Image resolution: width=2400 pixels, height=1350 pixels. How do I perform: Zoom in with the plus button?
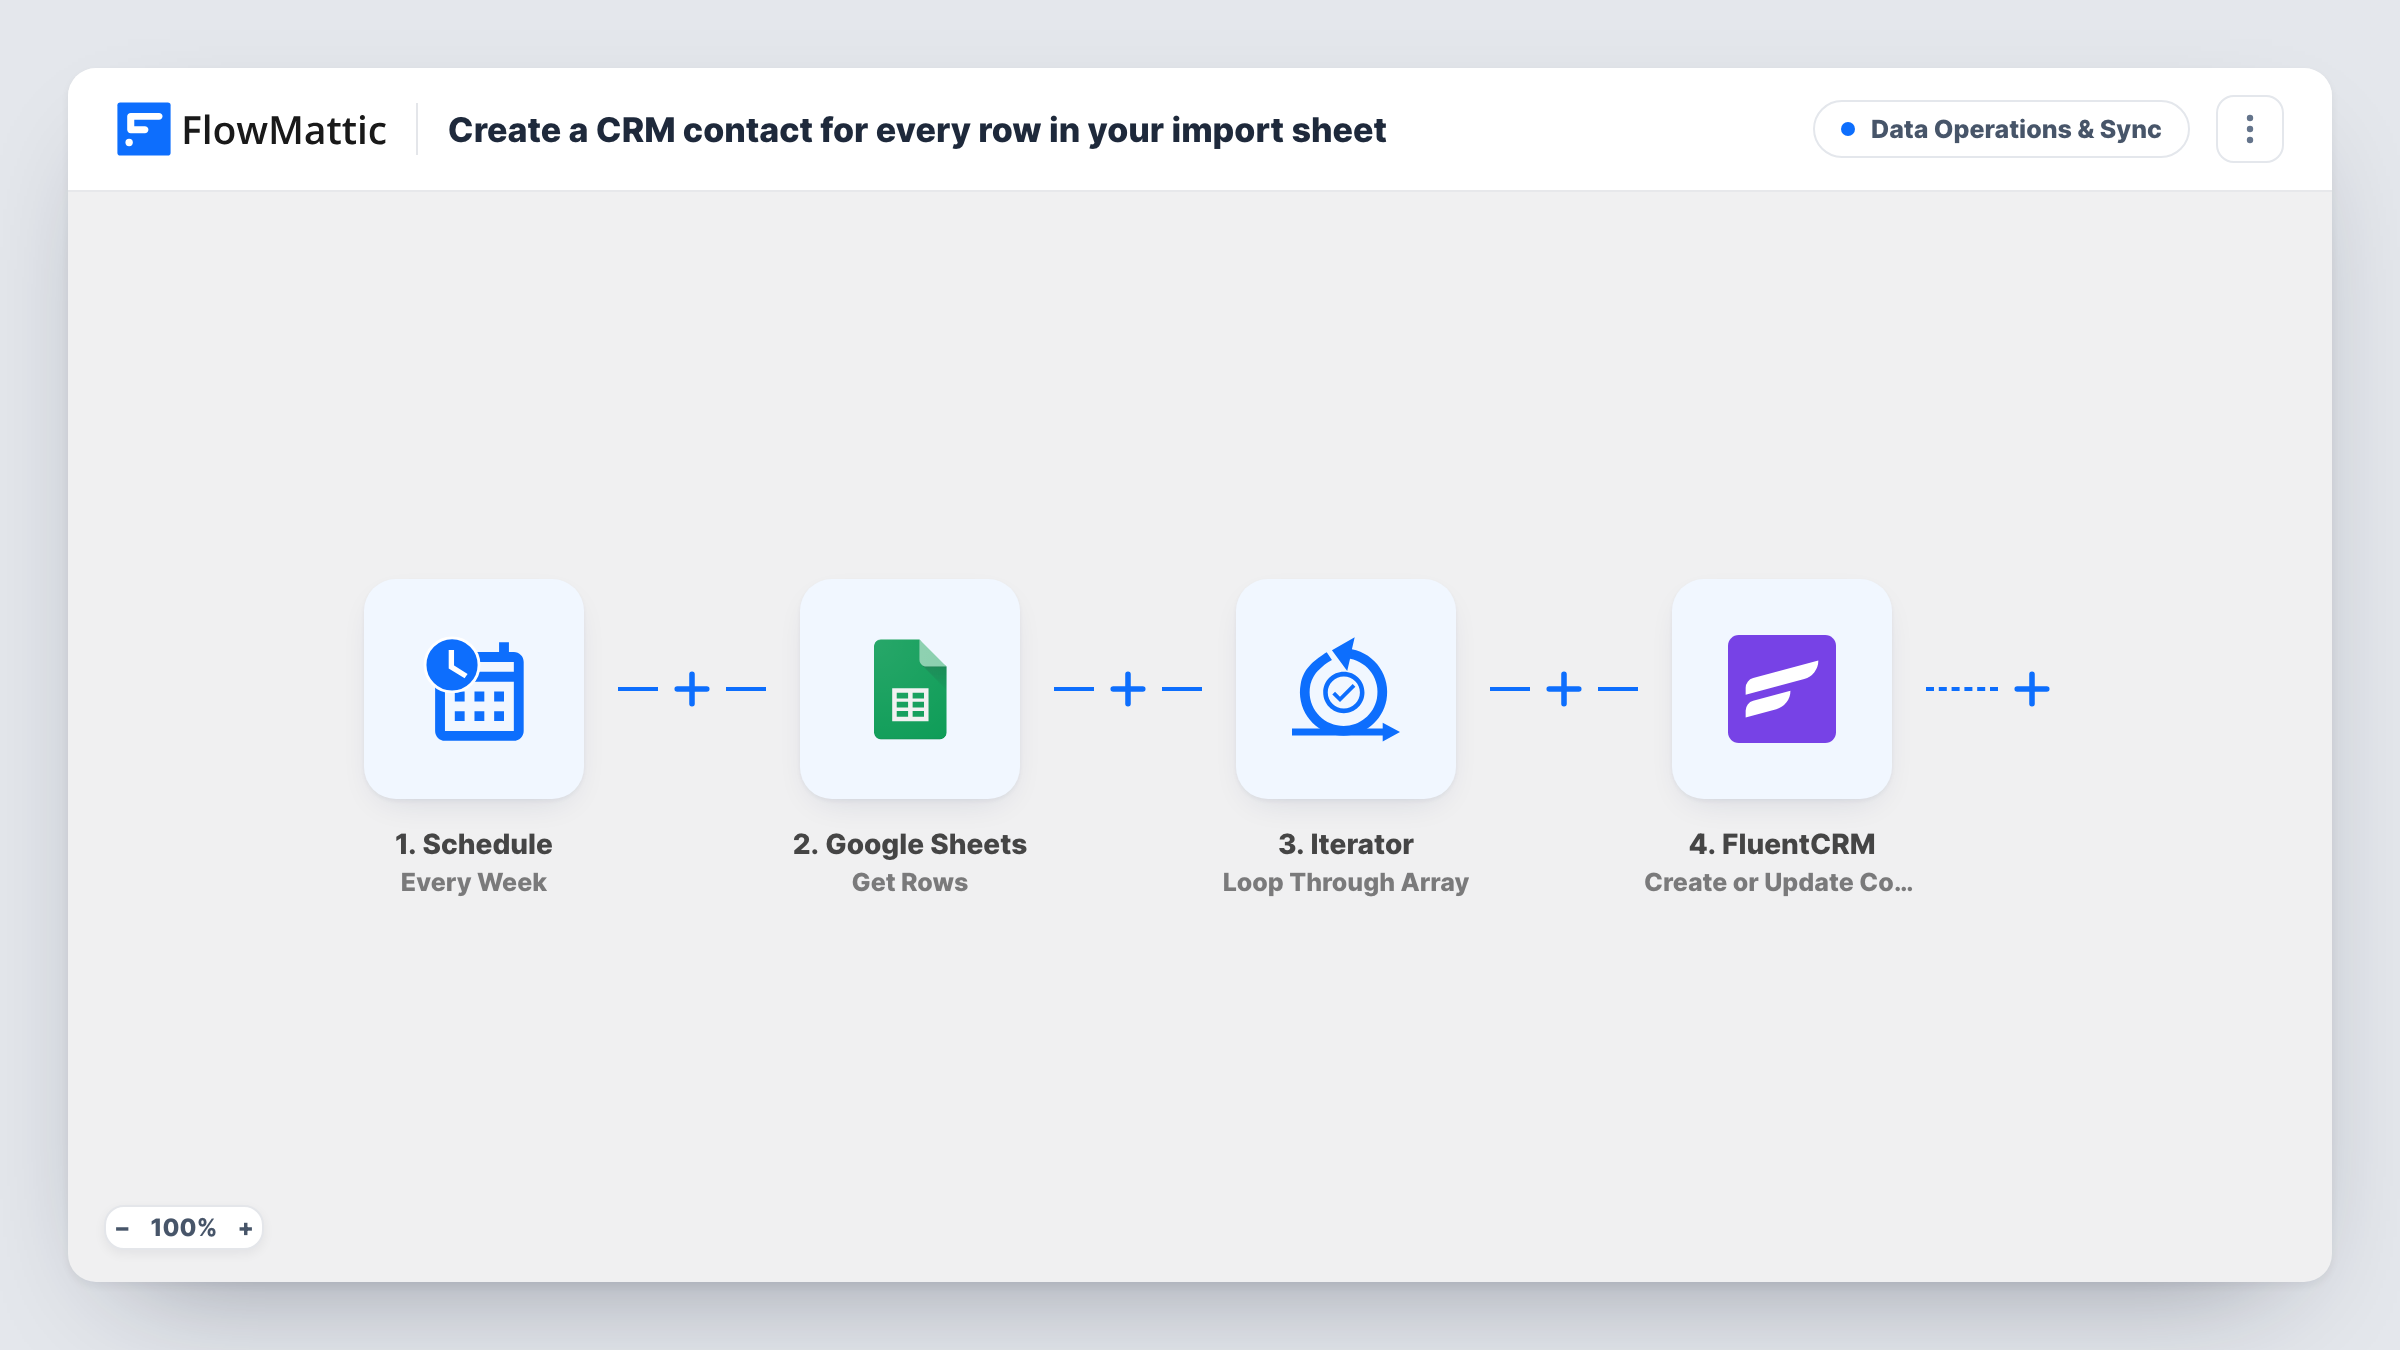pos(245,1228)
